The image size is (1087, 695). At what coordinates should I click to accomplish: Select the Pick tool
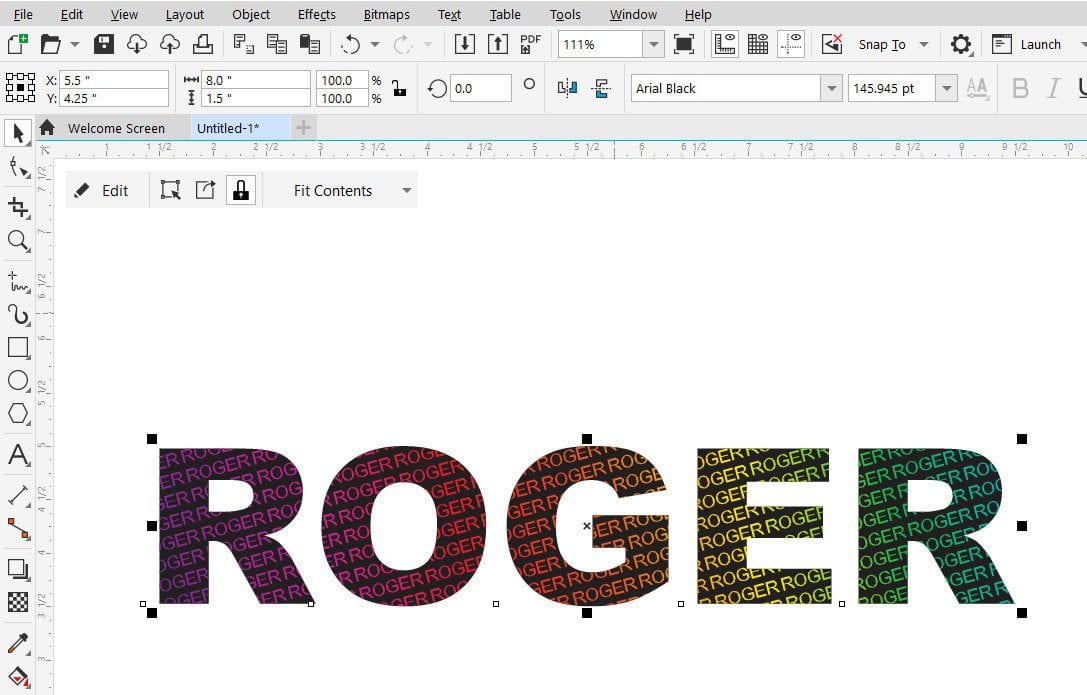[17, 133]
